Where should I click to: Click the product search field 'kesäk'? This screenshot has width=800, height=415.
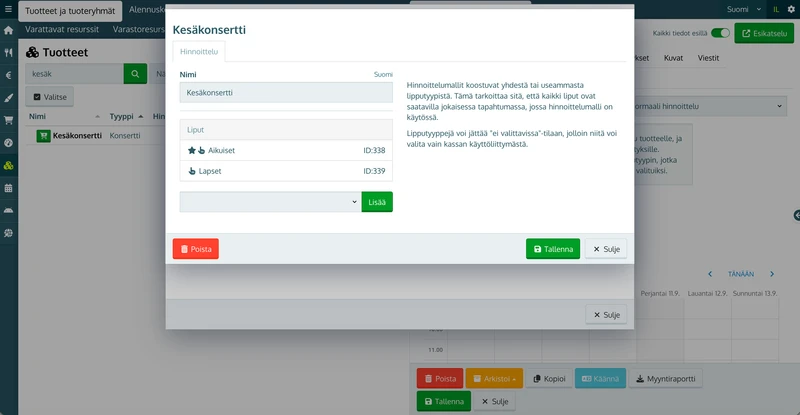tap(74, 74)
